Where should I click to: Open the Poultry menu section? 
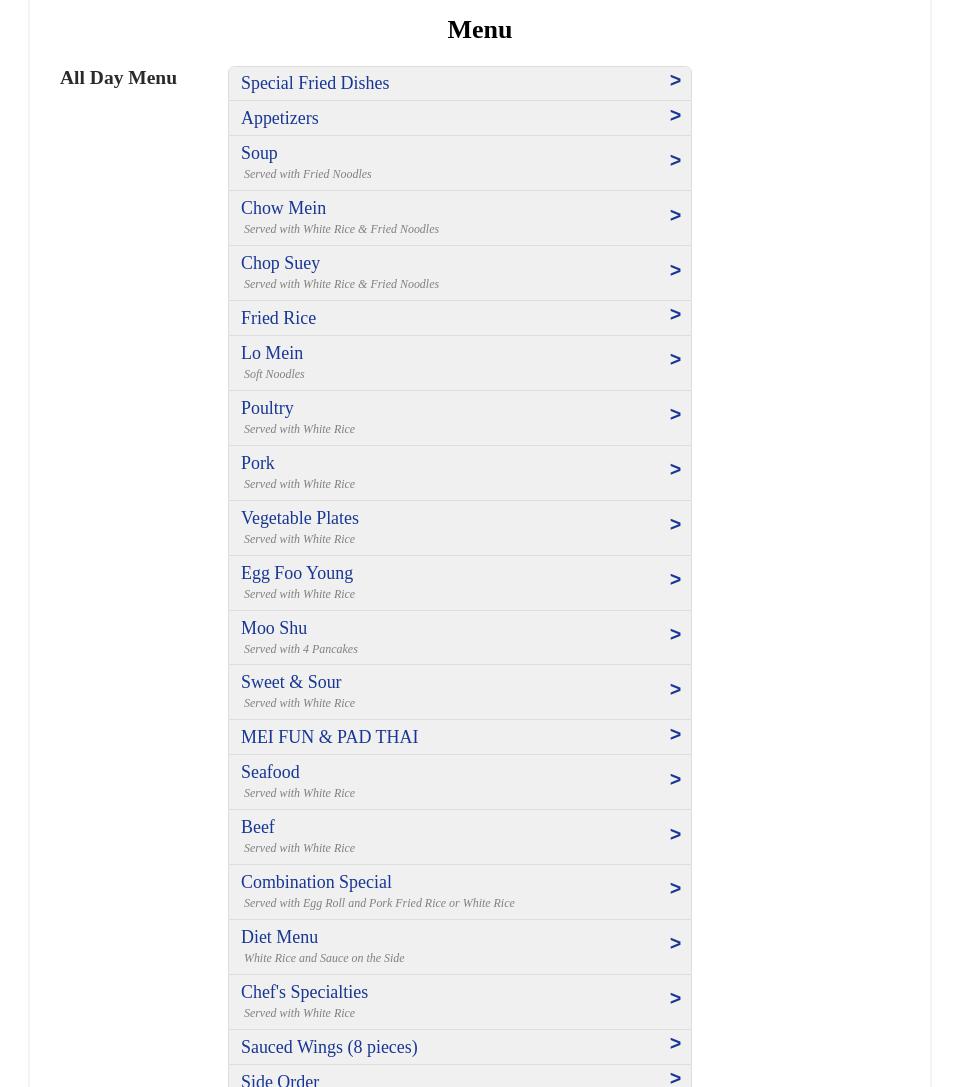(x=267, y=408)
